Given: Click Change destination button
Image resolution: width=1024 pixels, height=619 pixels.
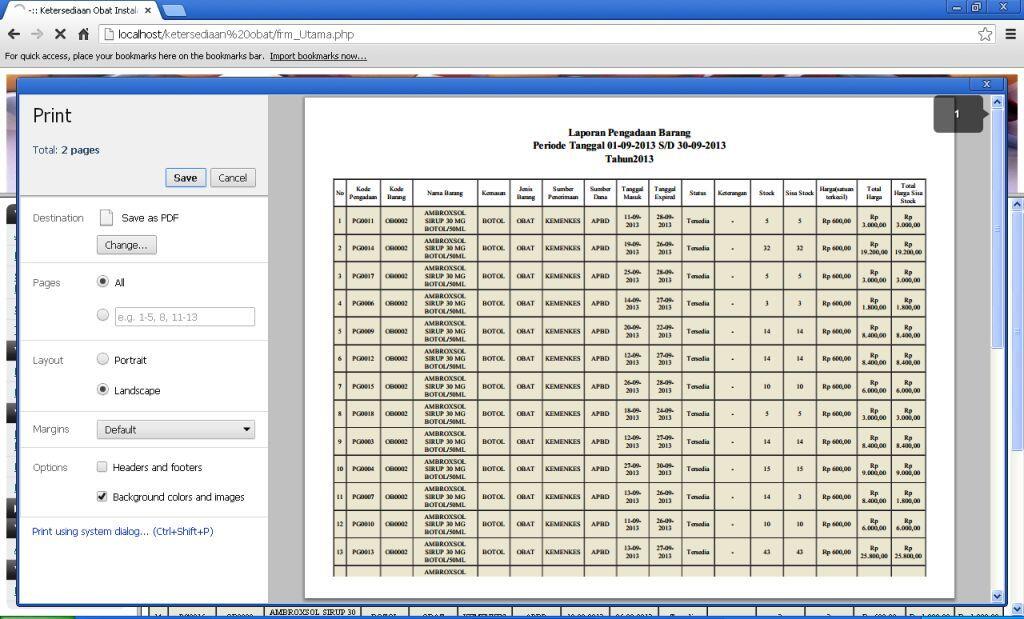Looking at the screenshot, I should click(126, 245).
